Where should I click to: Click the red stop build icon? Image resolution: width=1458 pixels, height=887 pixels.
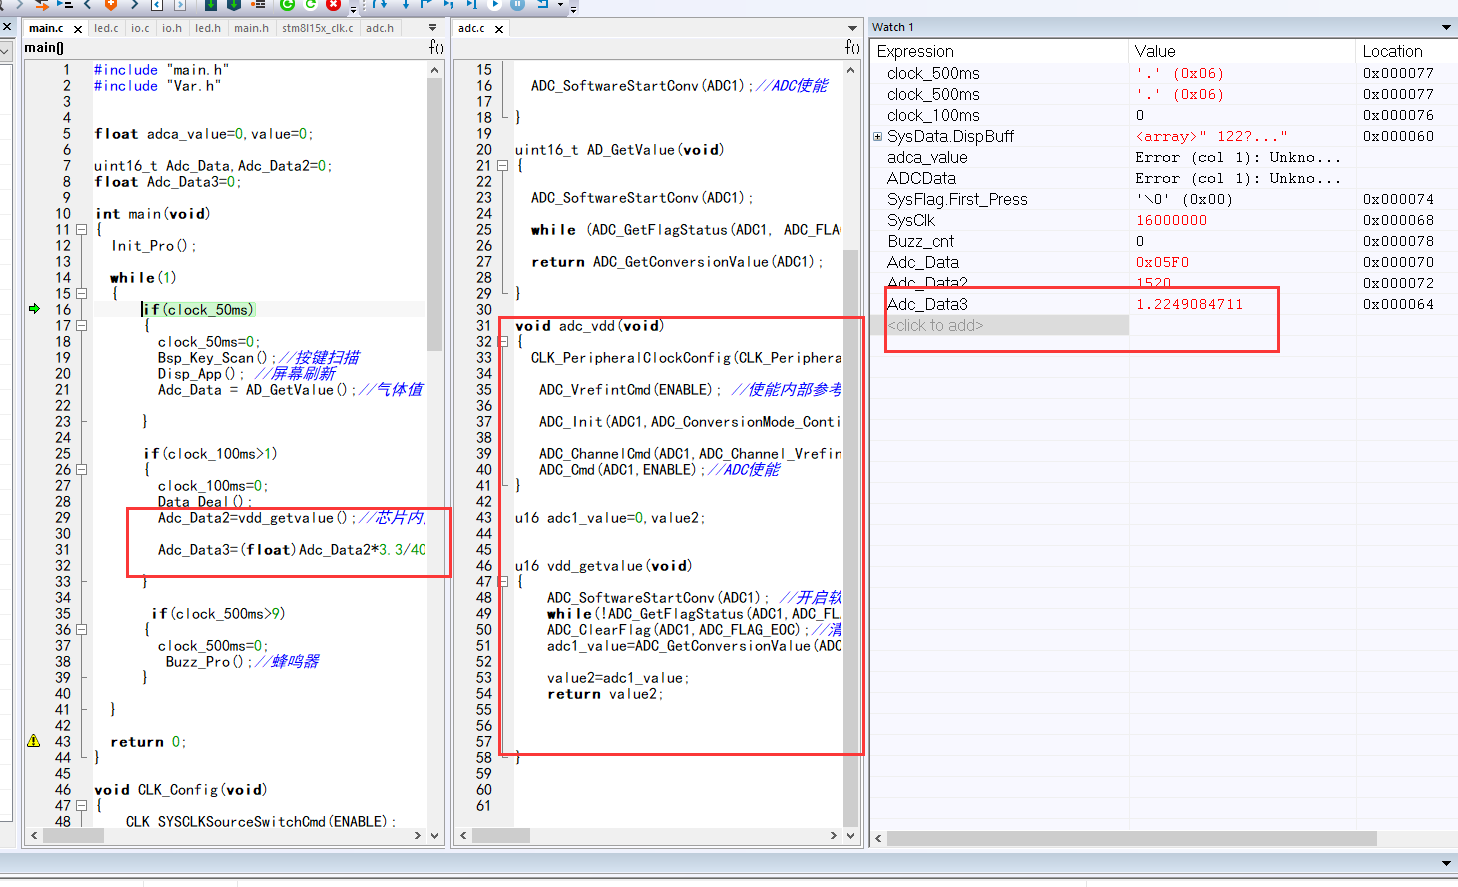click(332, 6)
